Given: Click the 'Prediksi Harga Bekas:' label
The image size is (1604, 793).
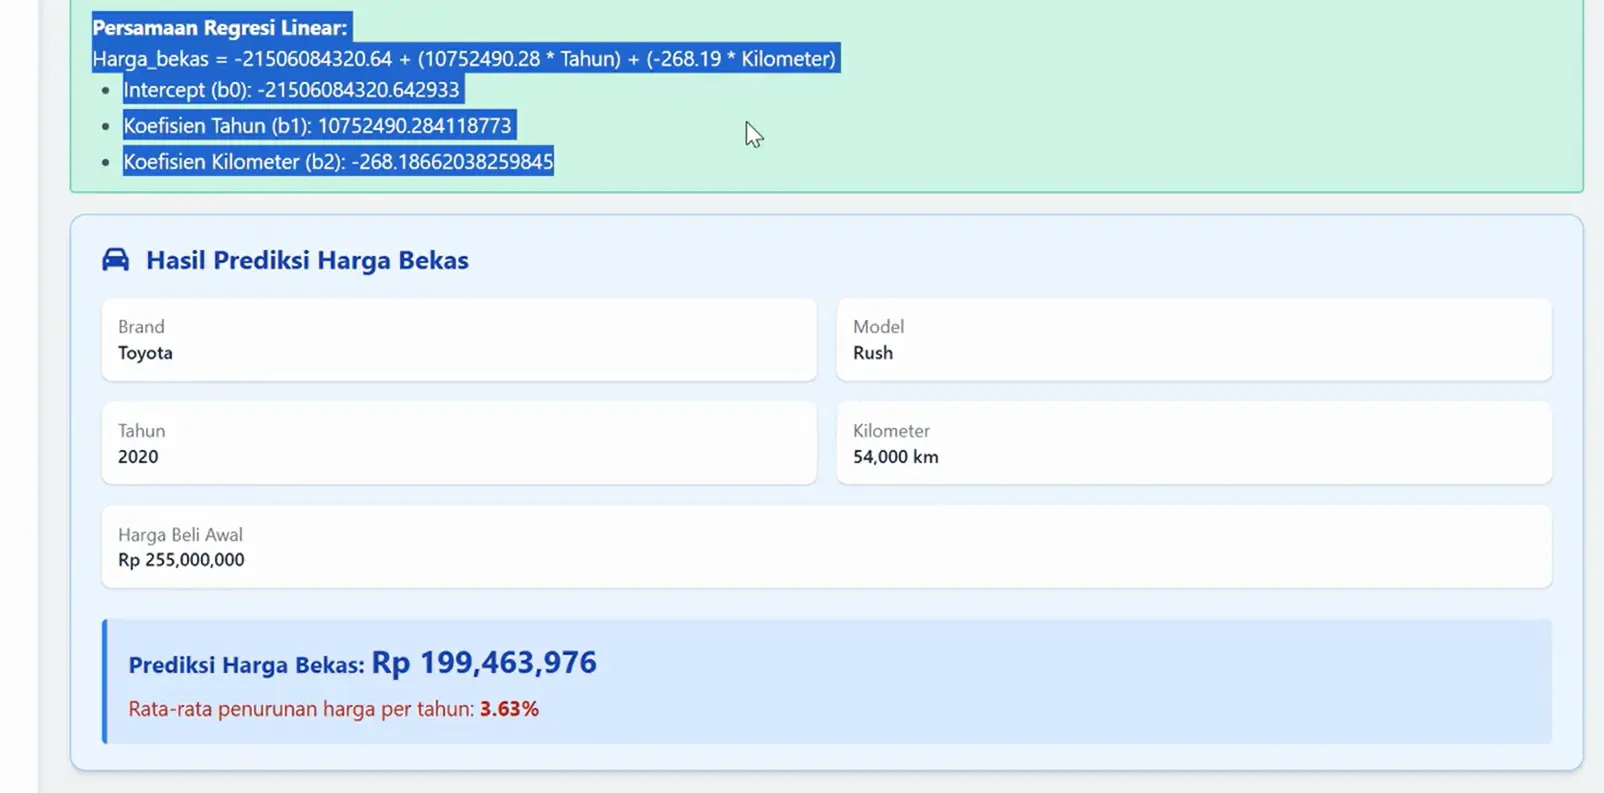Looking at the screenshot, I should [246, 665].
